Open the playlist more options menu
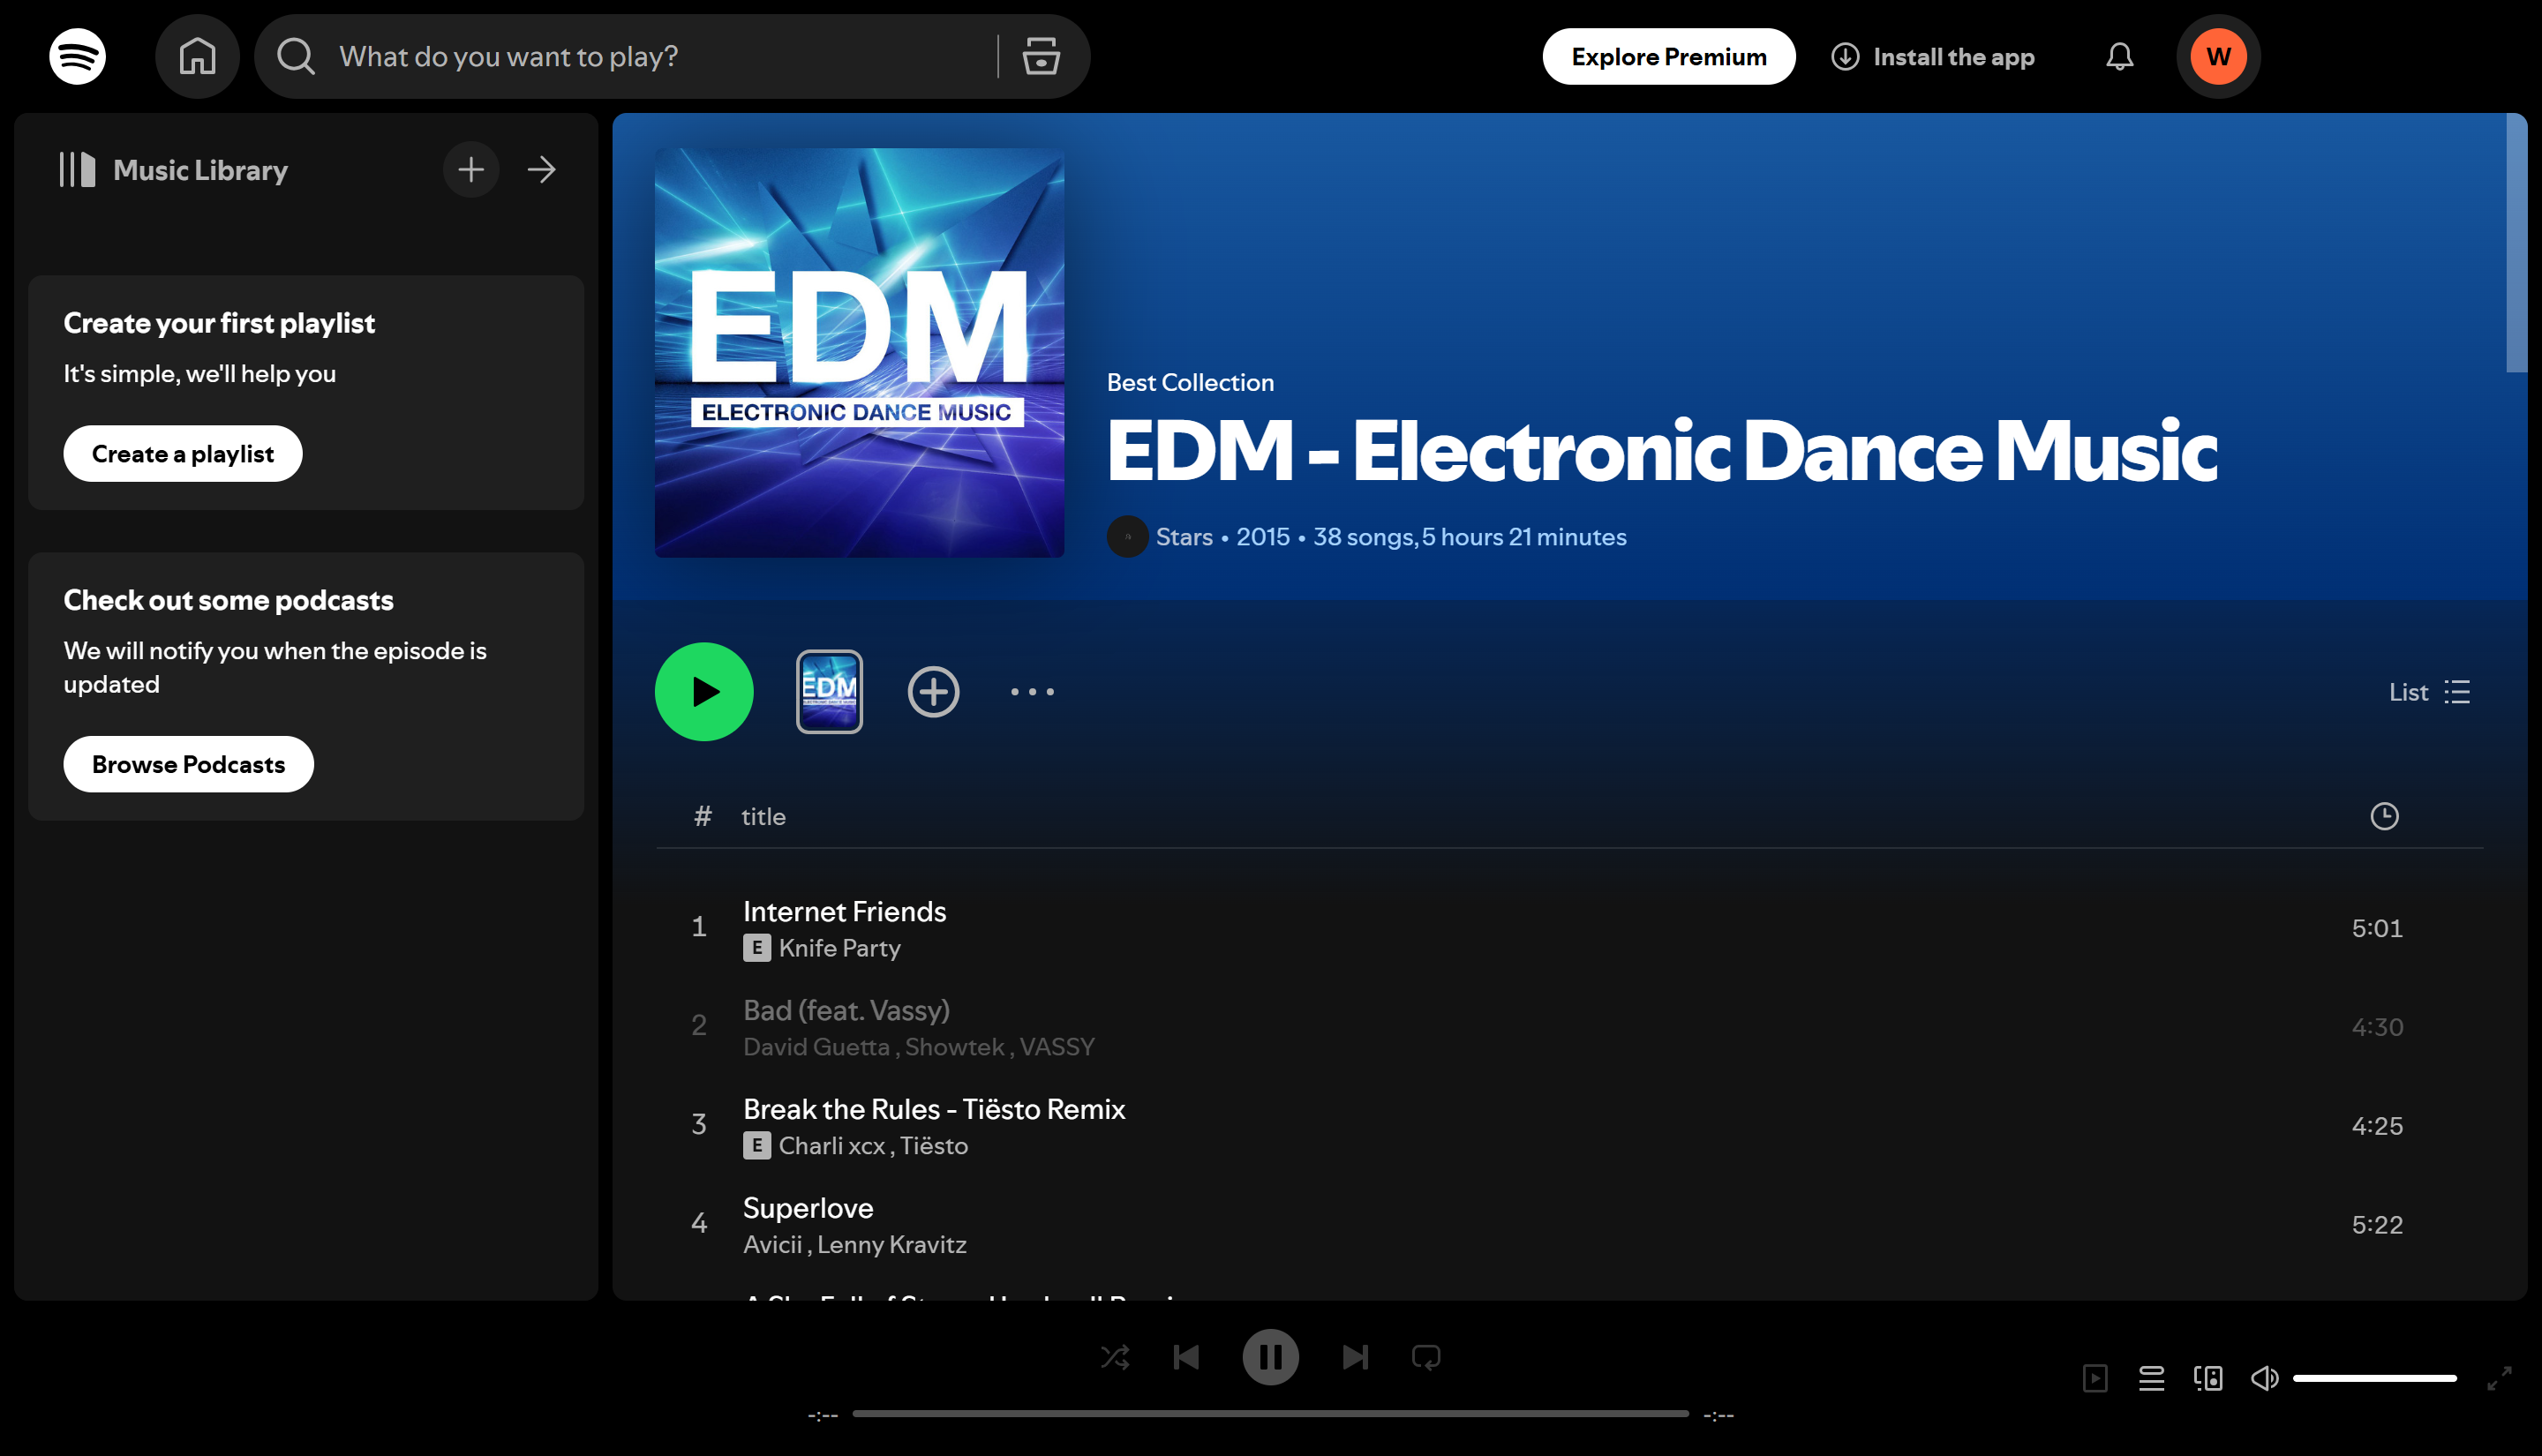This screenshot has width=2542, height=1456. [1032, 691]
